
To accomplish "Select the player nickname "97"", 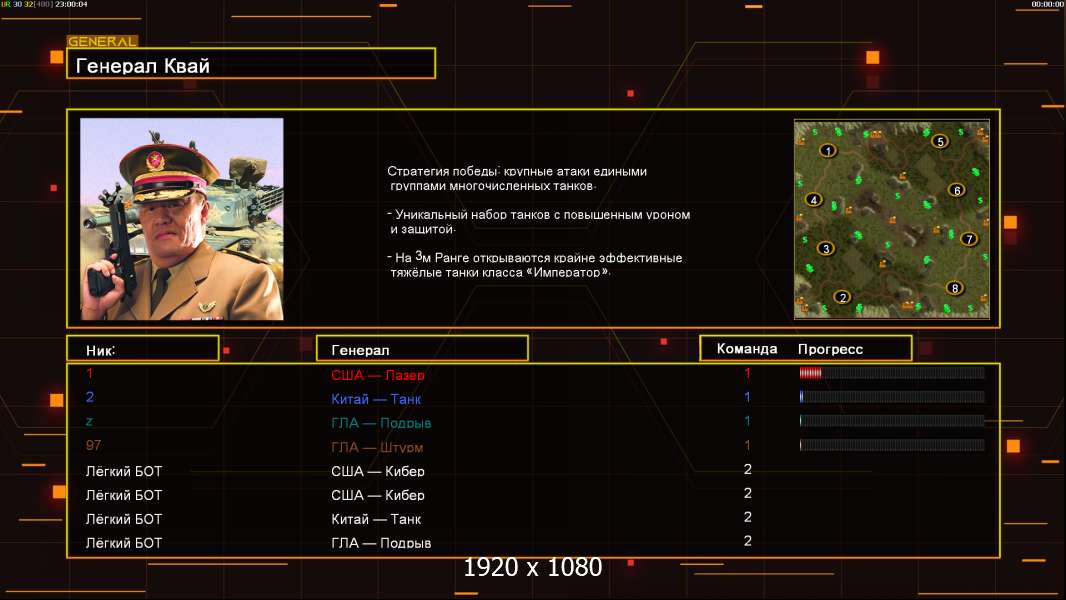I will click(93, 445).
